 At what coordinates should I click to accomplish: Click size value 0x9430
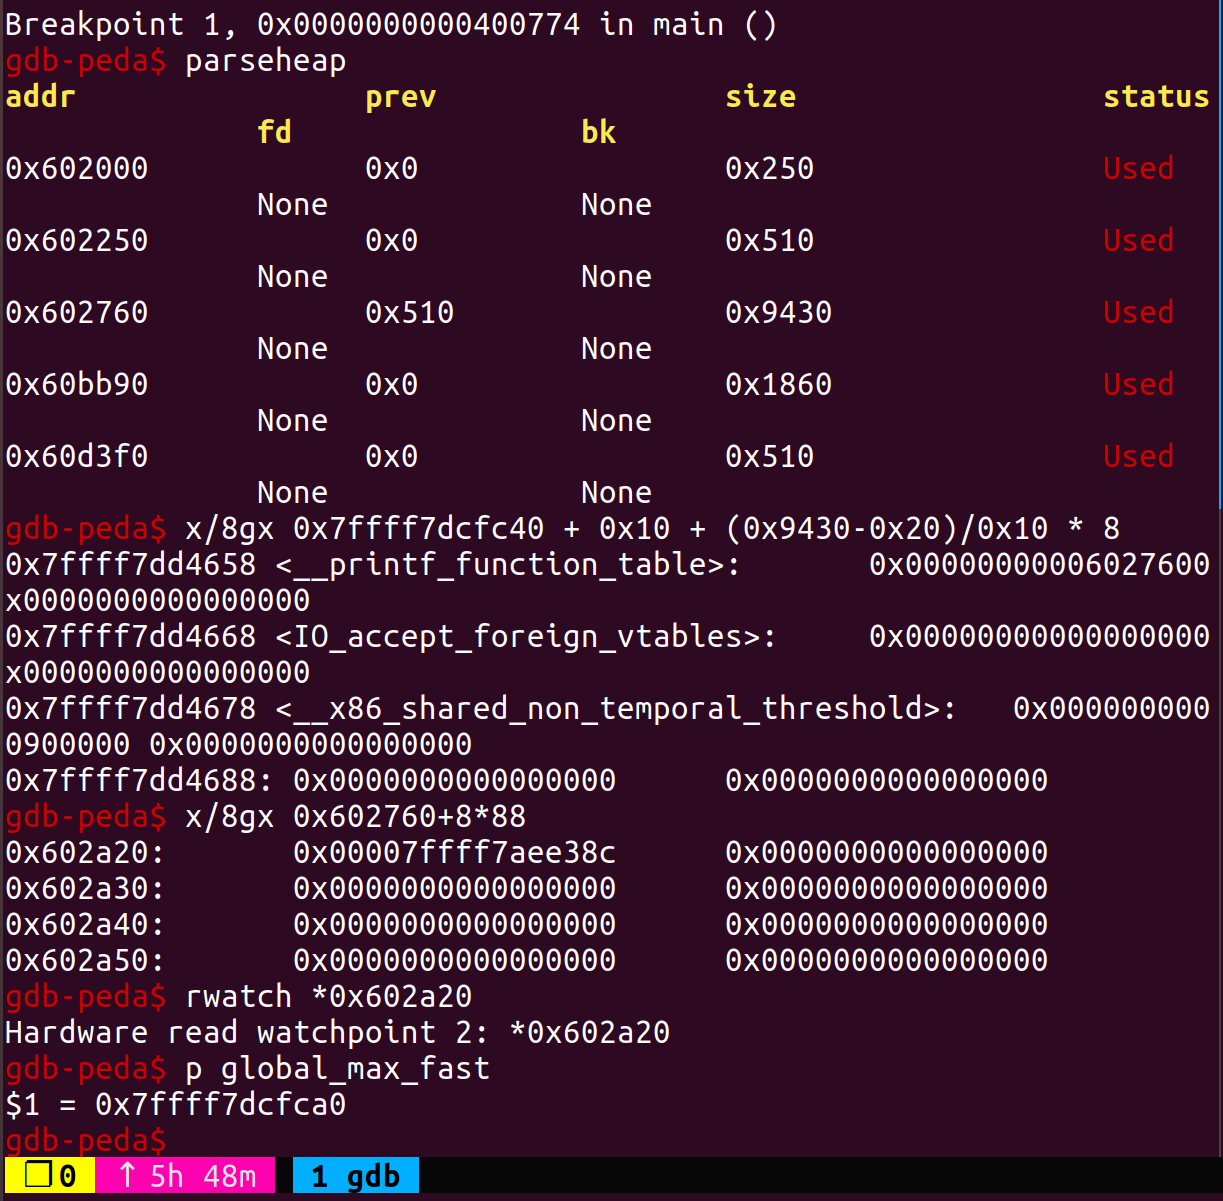point(778,312)
